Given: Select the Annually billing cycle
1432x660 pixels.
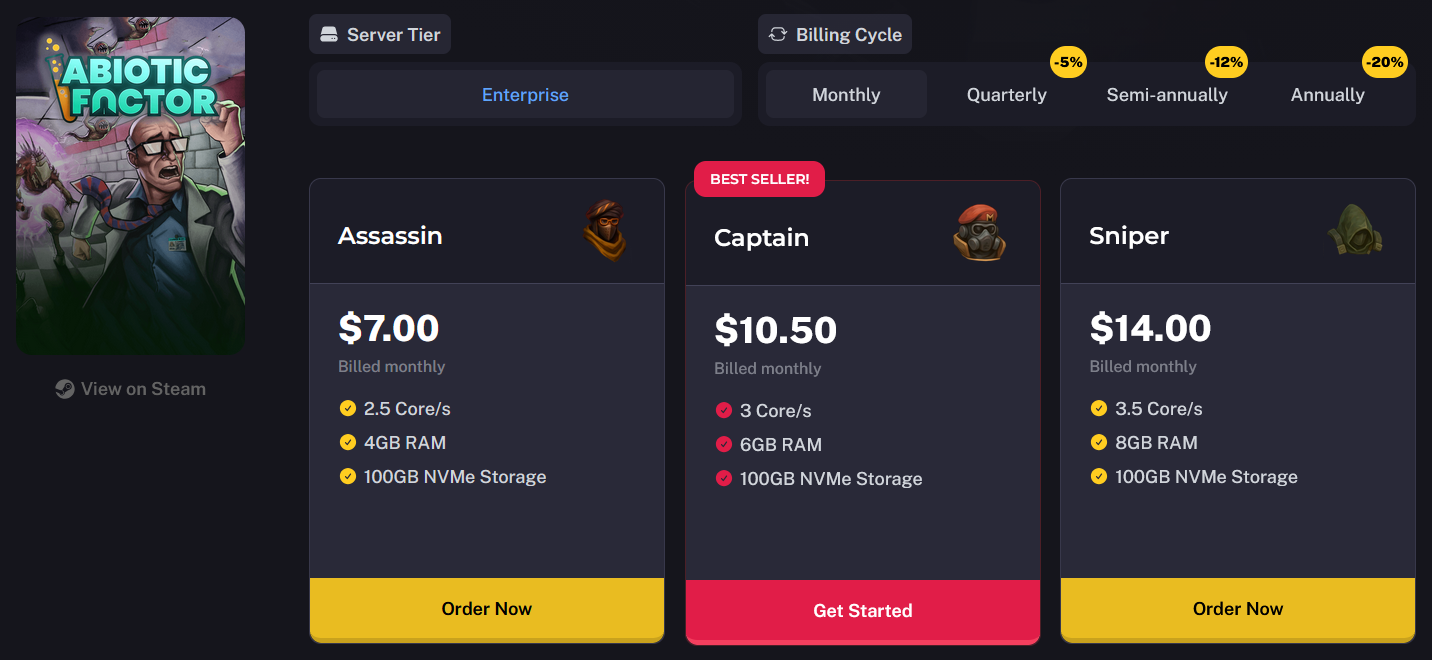Looking at the screenshot, I should (x=1328, y=95).
